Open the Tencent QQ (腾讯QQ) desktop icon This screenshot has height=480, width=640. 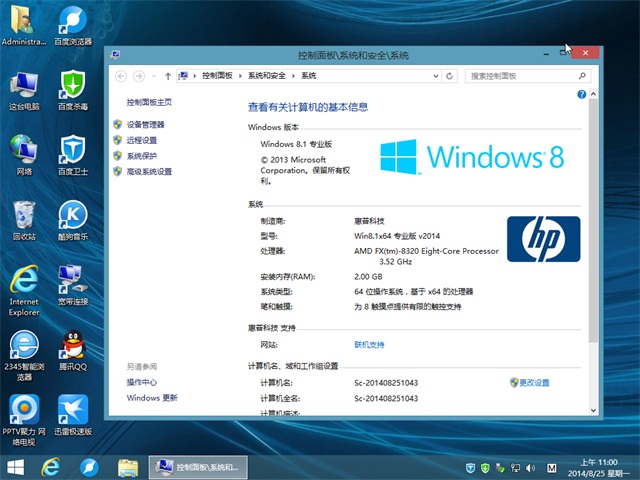pos(73,351)
